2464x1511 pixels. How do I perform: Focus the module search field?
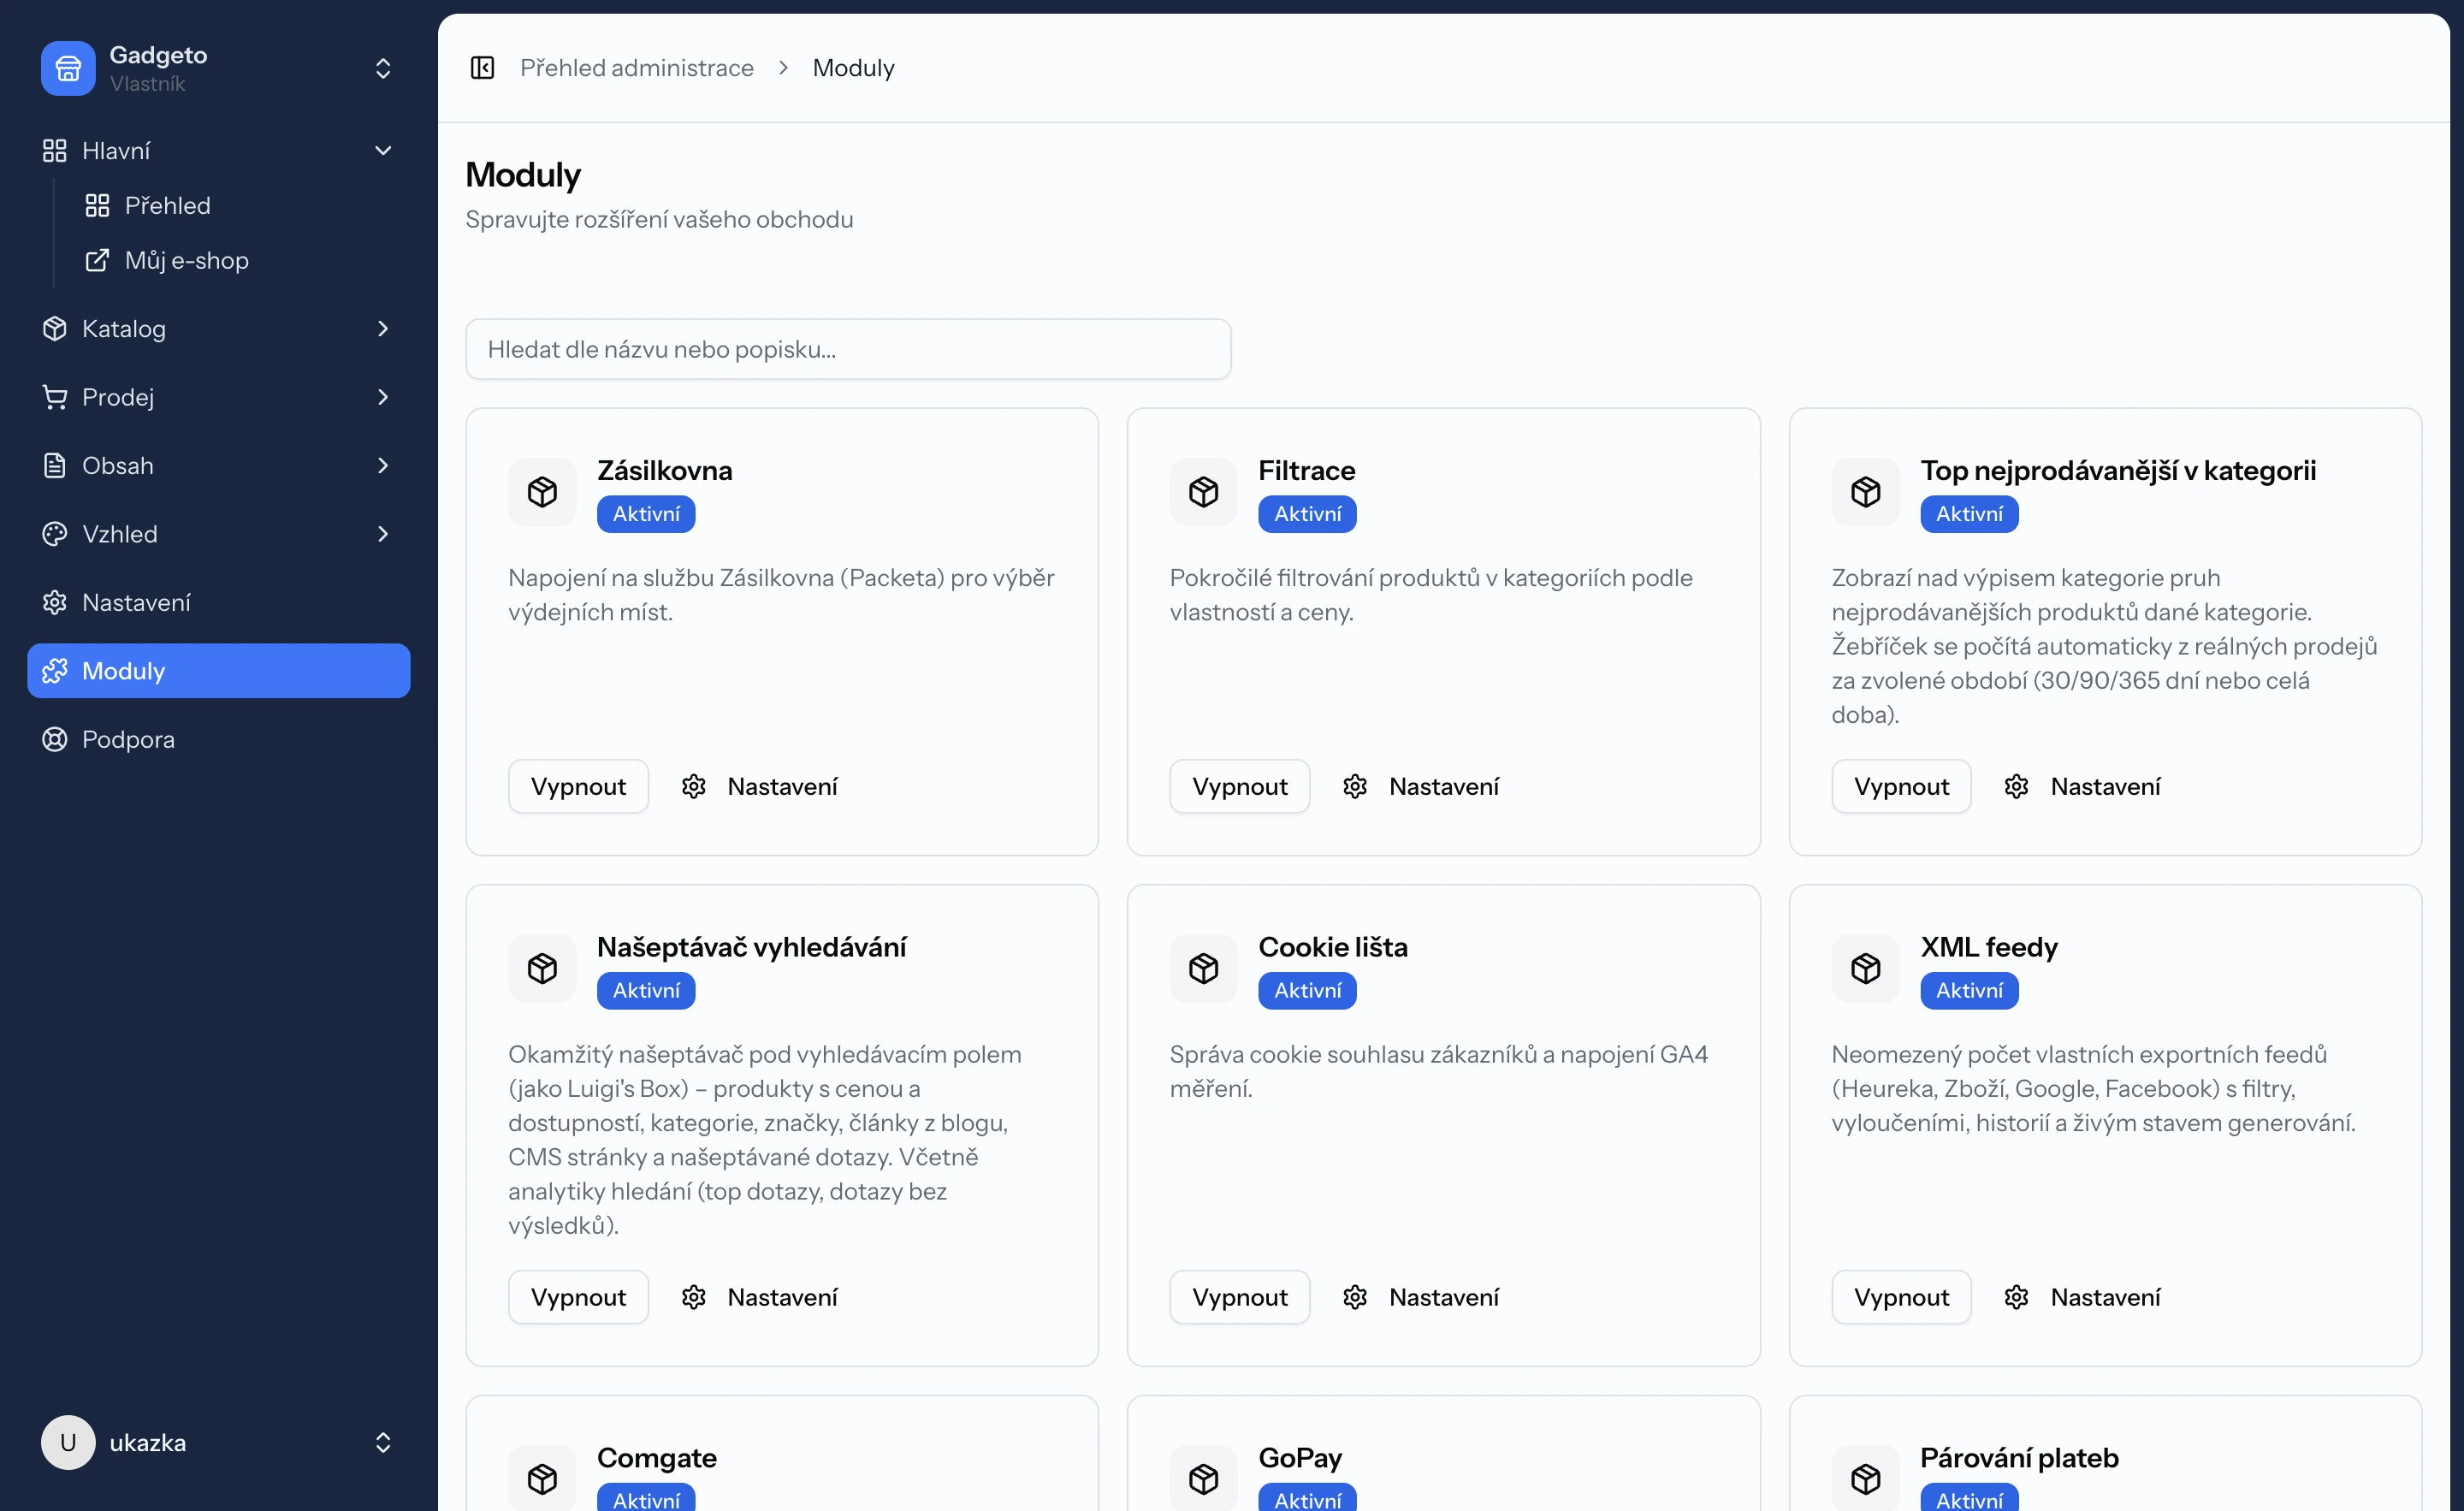(848, 349)
